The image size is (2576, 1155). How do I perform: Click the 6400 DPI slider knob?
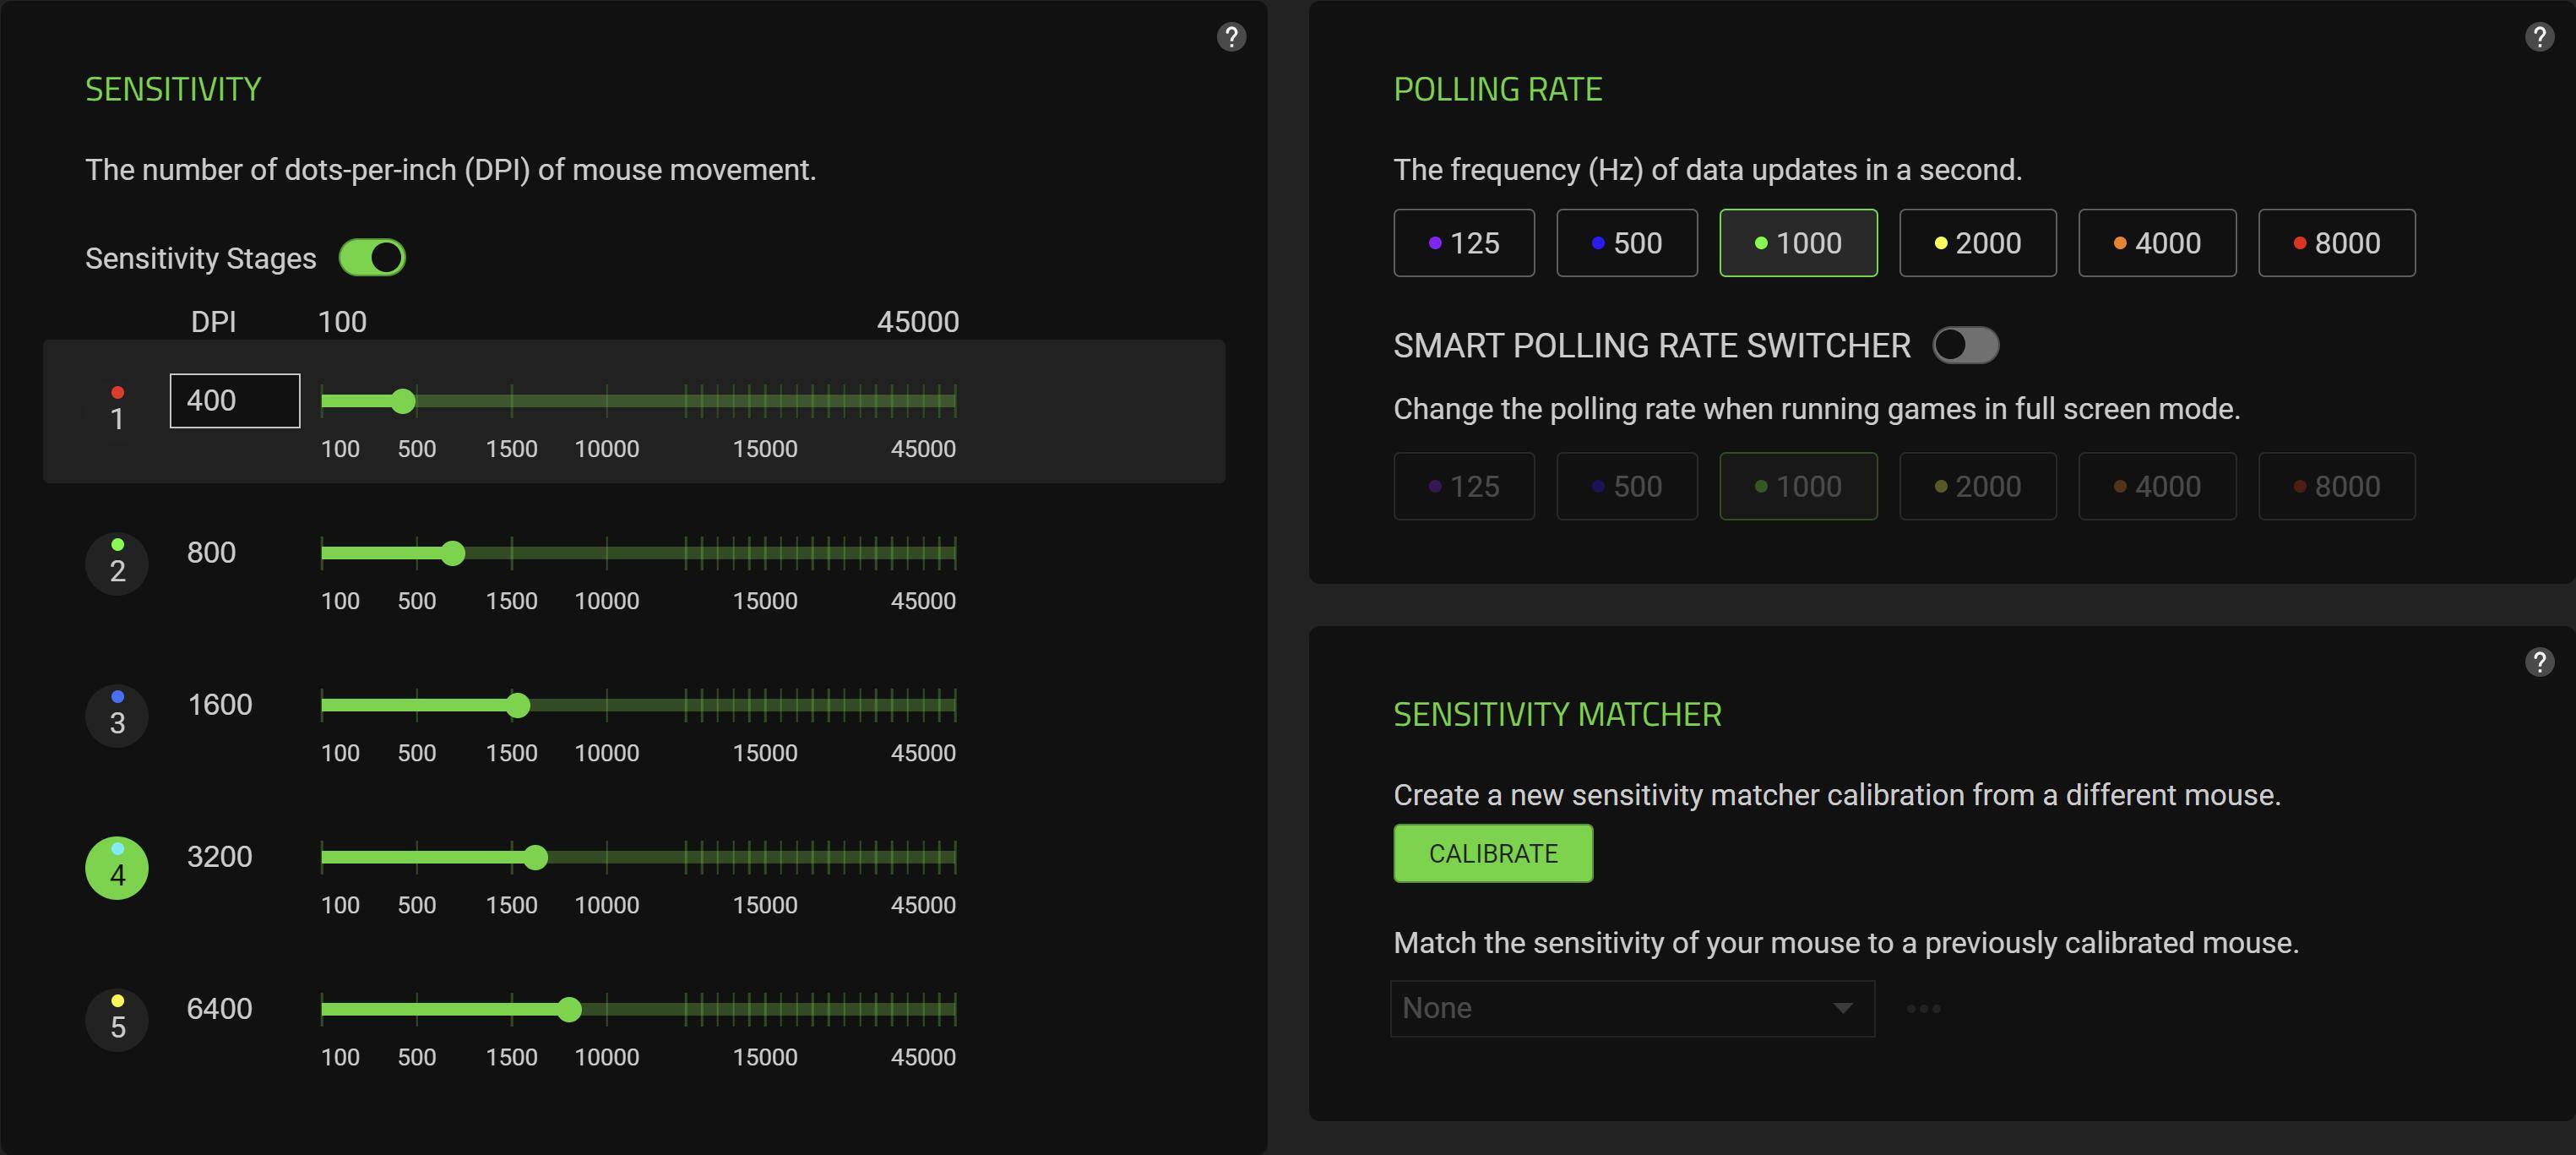pyautogui.click(x=569, y=1009)
